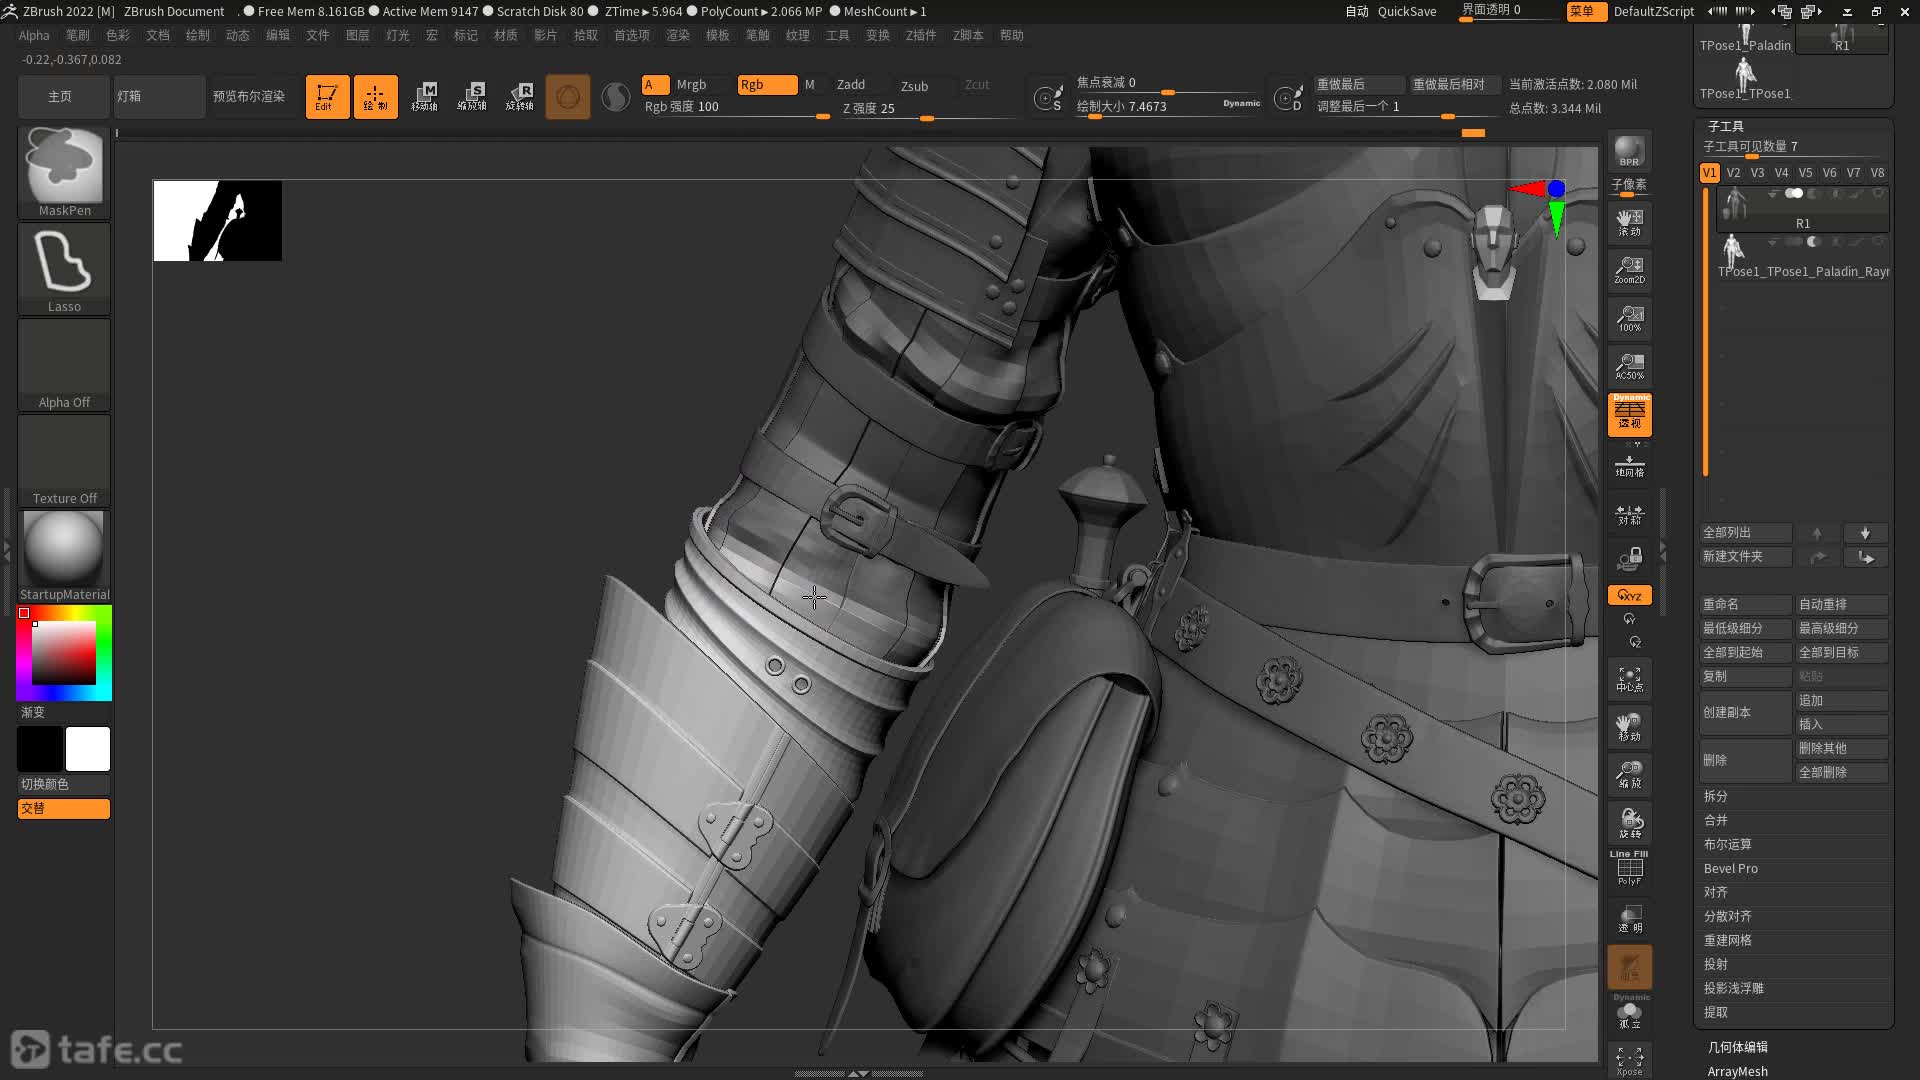Select the Move axis (M) tool
Image resolution: width=1920 pixels, height=1080 pixels.
tap(424, 97)
